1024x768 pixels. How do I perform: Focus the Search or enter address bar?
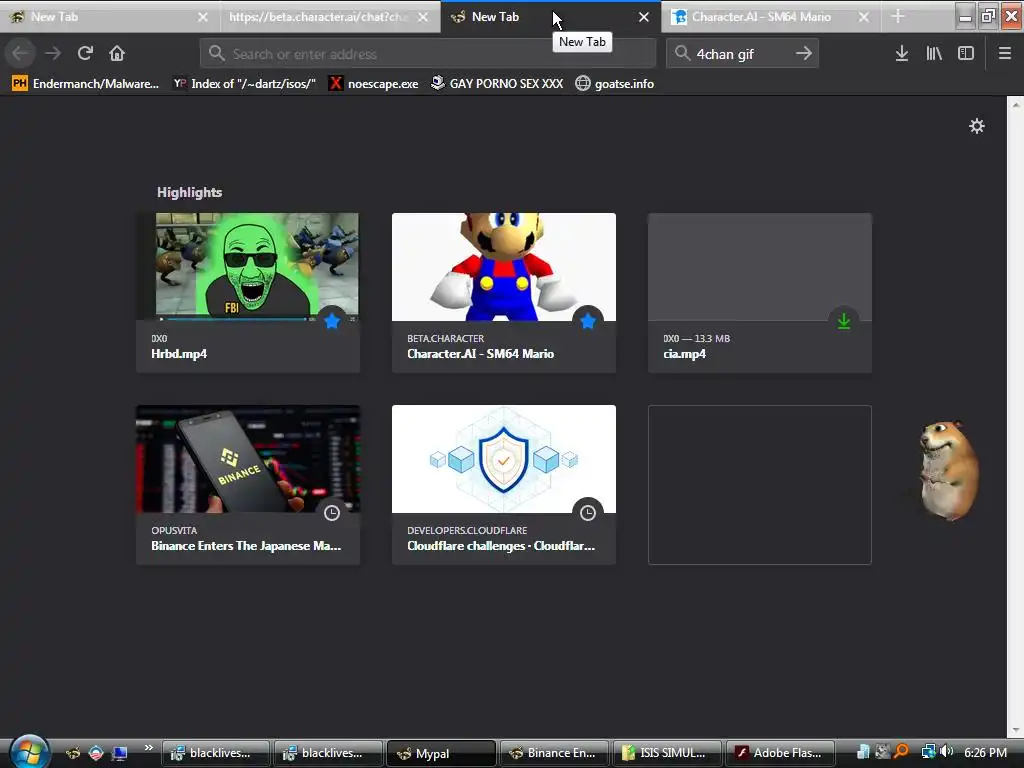428,54
